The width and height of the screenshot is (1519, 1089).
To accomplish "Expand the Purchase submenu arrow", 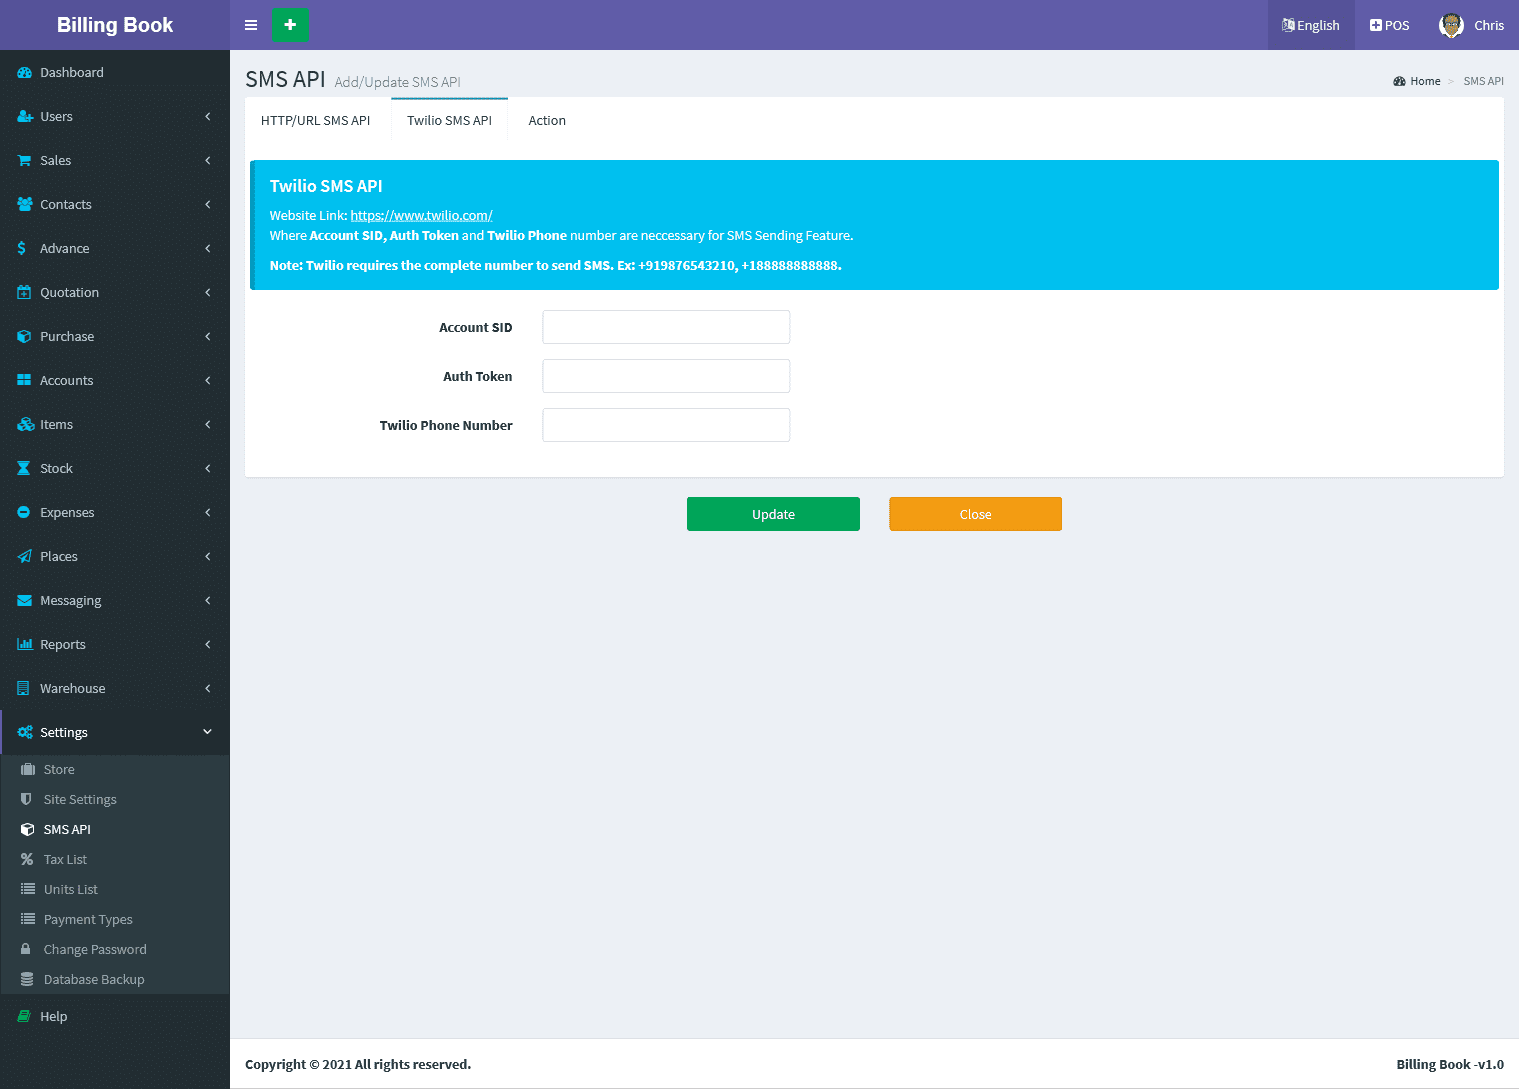I will pyautogui.click(x=207, y=337).
